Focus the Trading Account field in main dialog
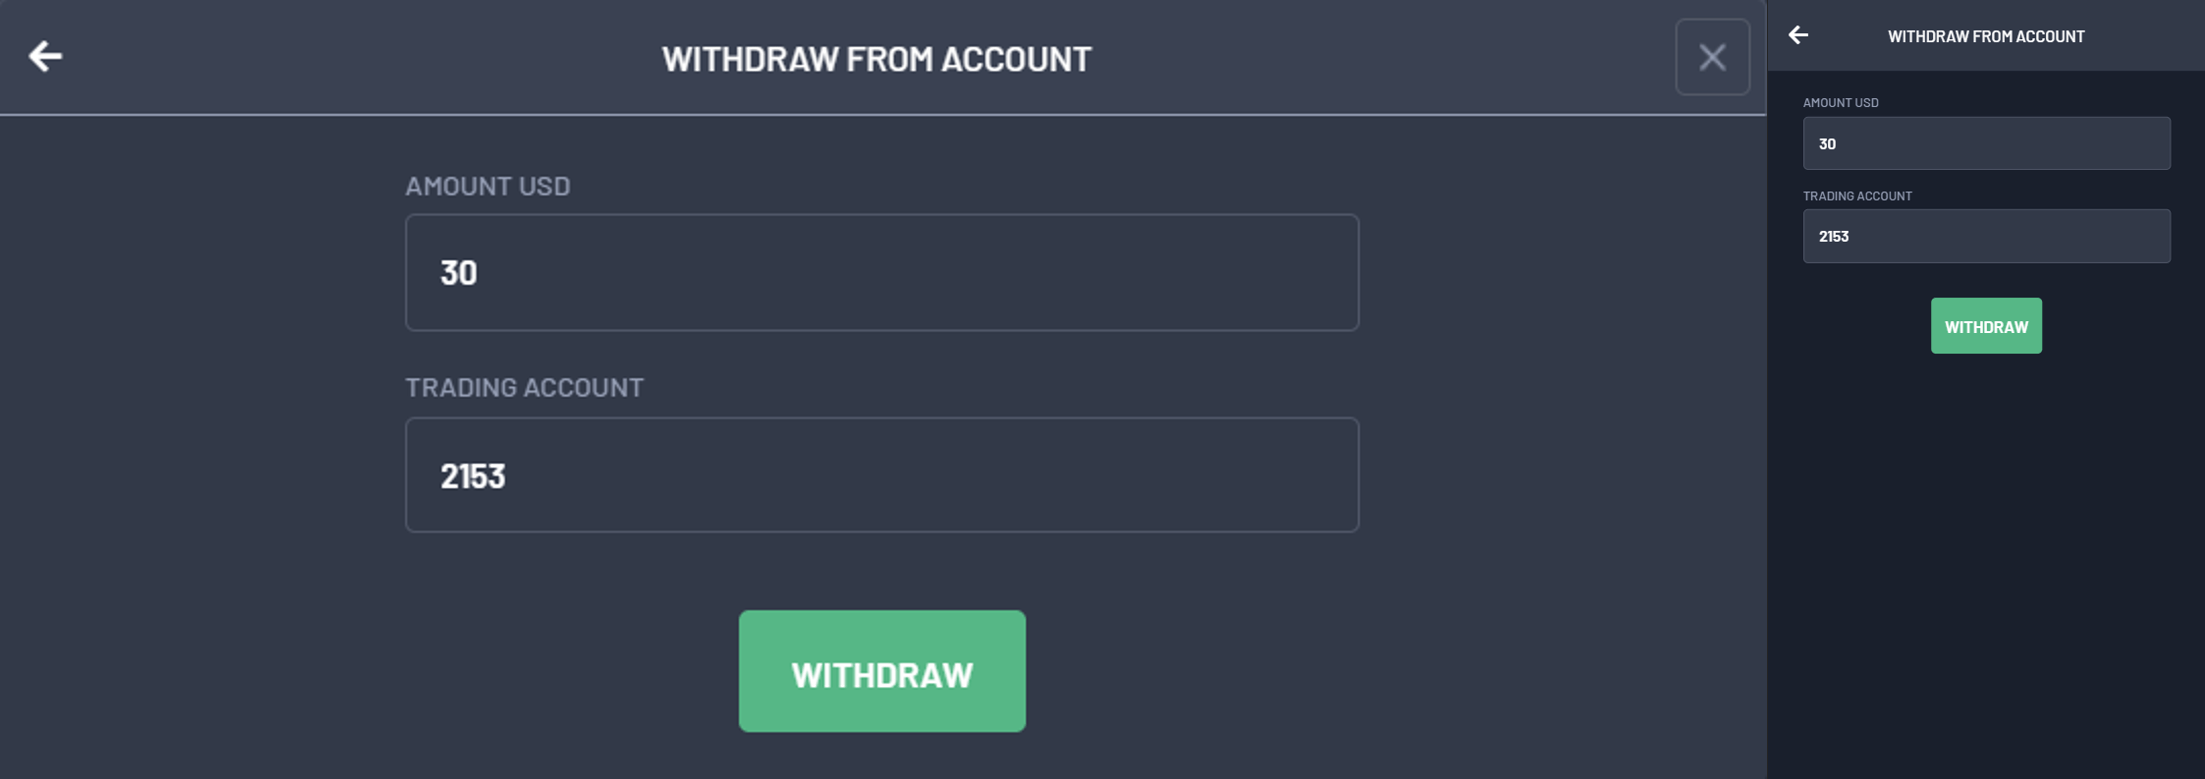This screenshot has height=779, width=2205. (880, 475)
